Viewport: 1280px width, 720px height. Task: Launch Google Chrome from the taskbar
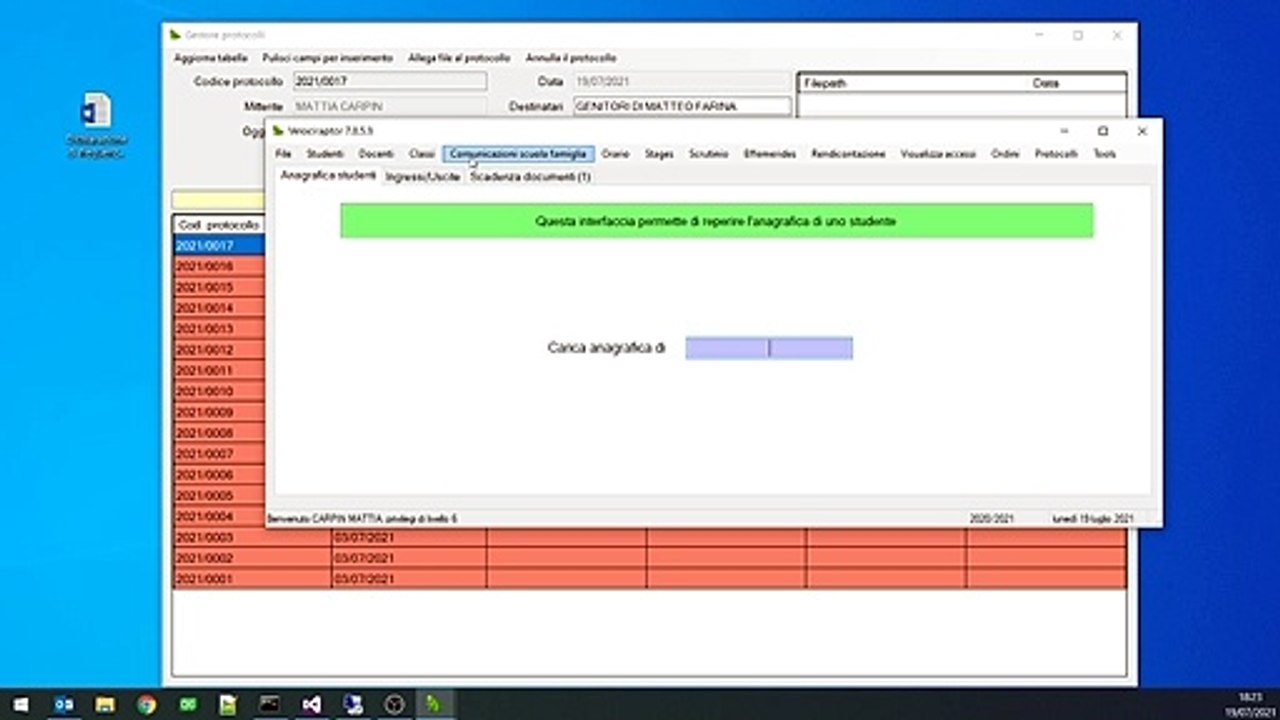point(146,704)
